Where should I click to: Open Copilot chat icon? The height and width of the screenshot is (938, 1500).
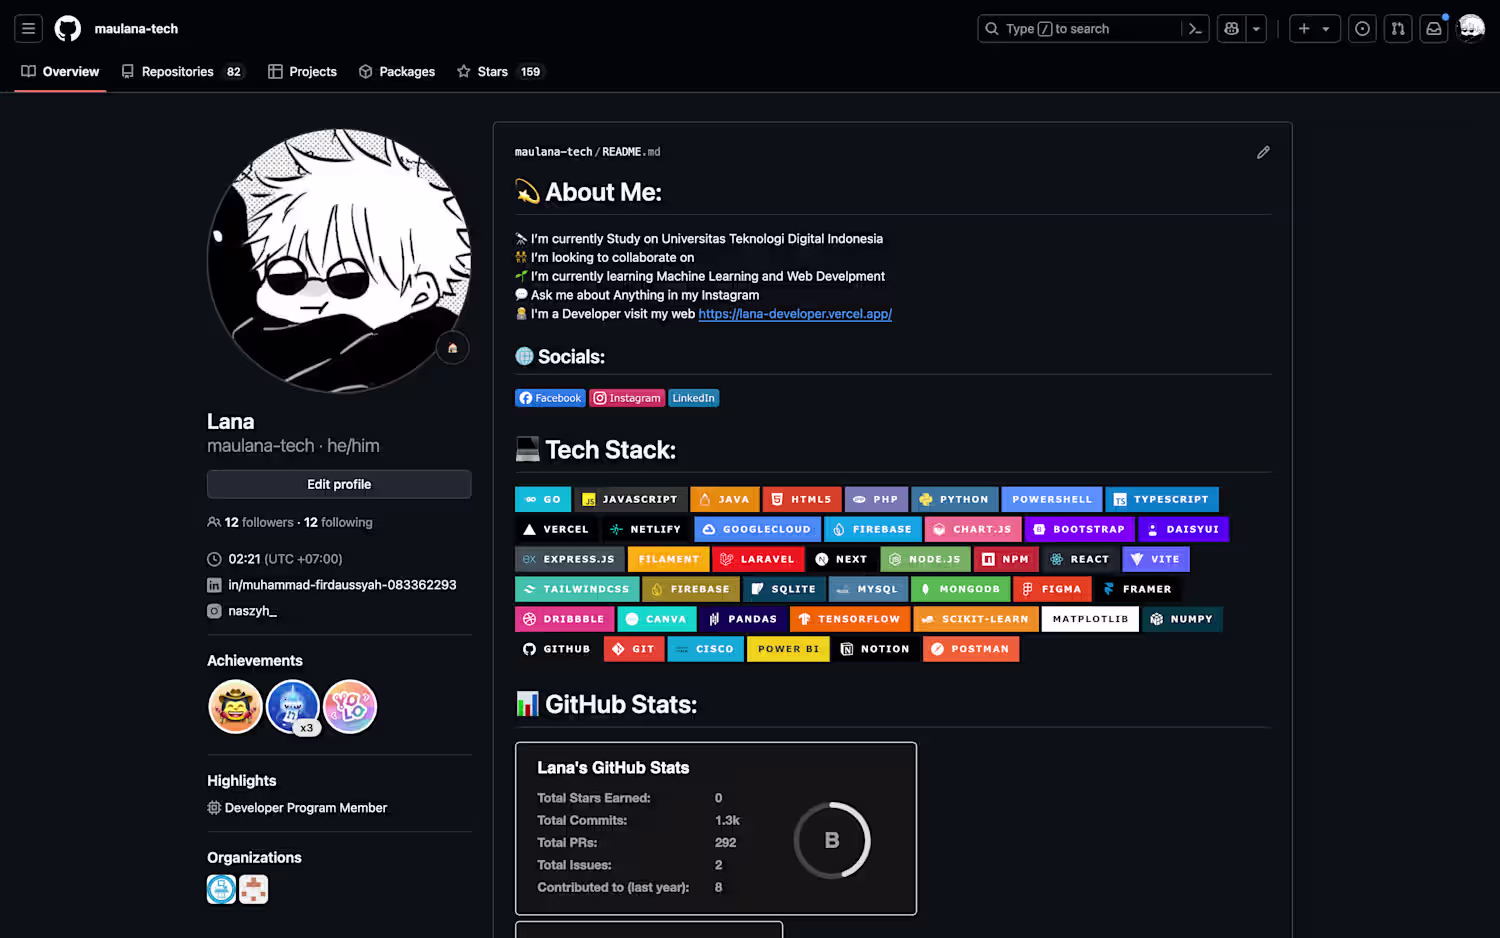(x=1232, y=29)
